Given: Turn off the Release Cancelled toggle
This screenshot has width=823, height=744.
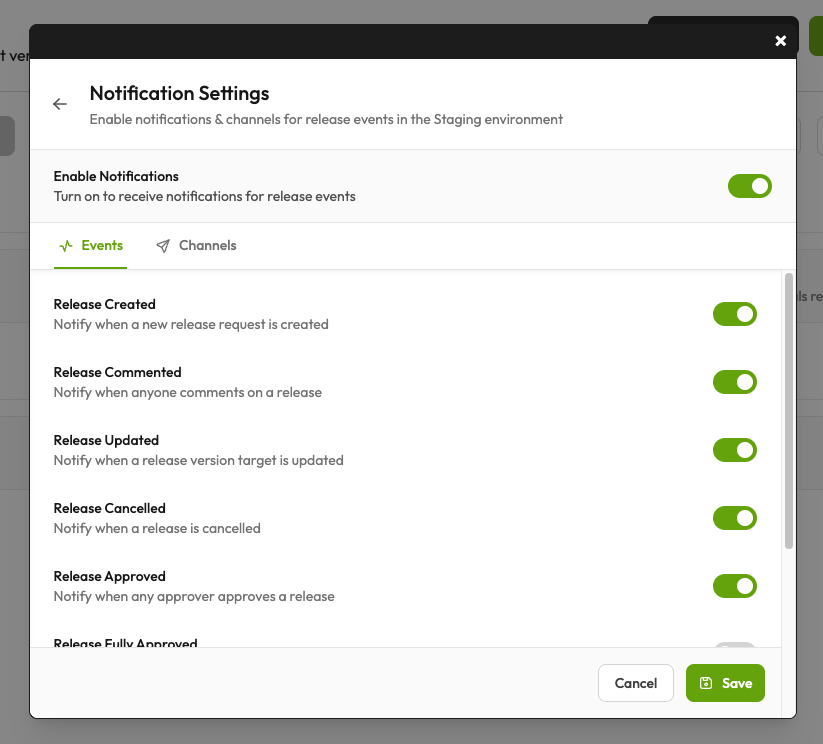Looking at the screenshot, I should click(735, 518).
